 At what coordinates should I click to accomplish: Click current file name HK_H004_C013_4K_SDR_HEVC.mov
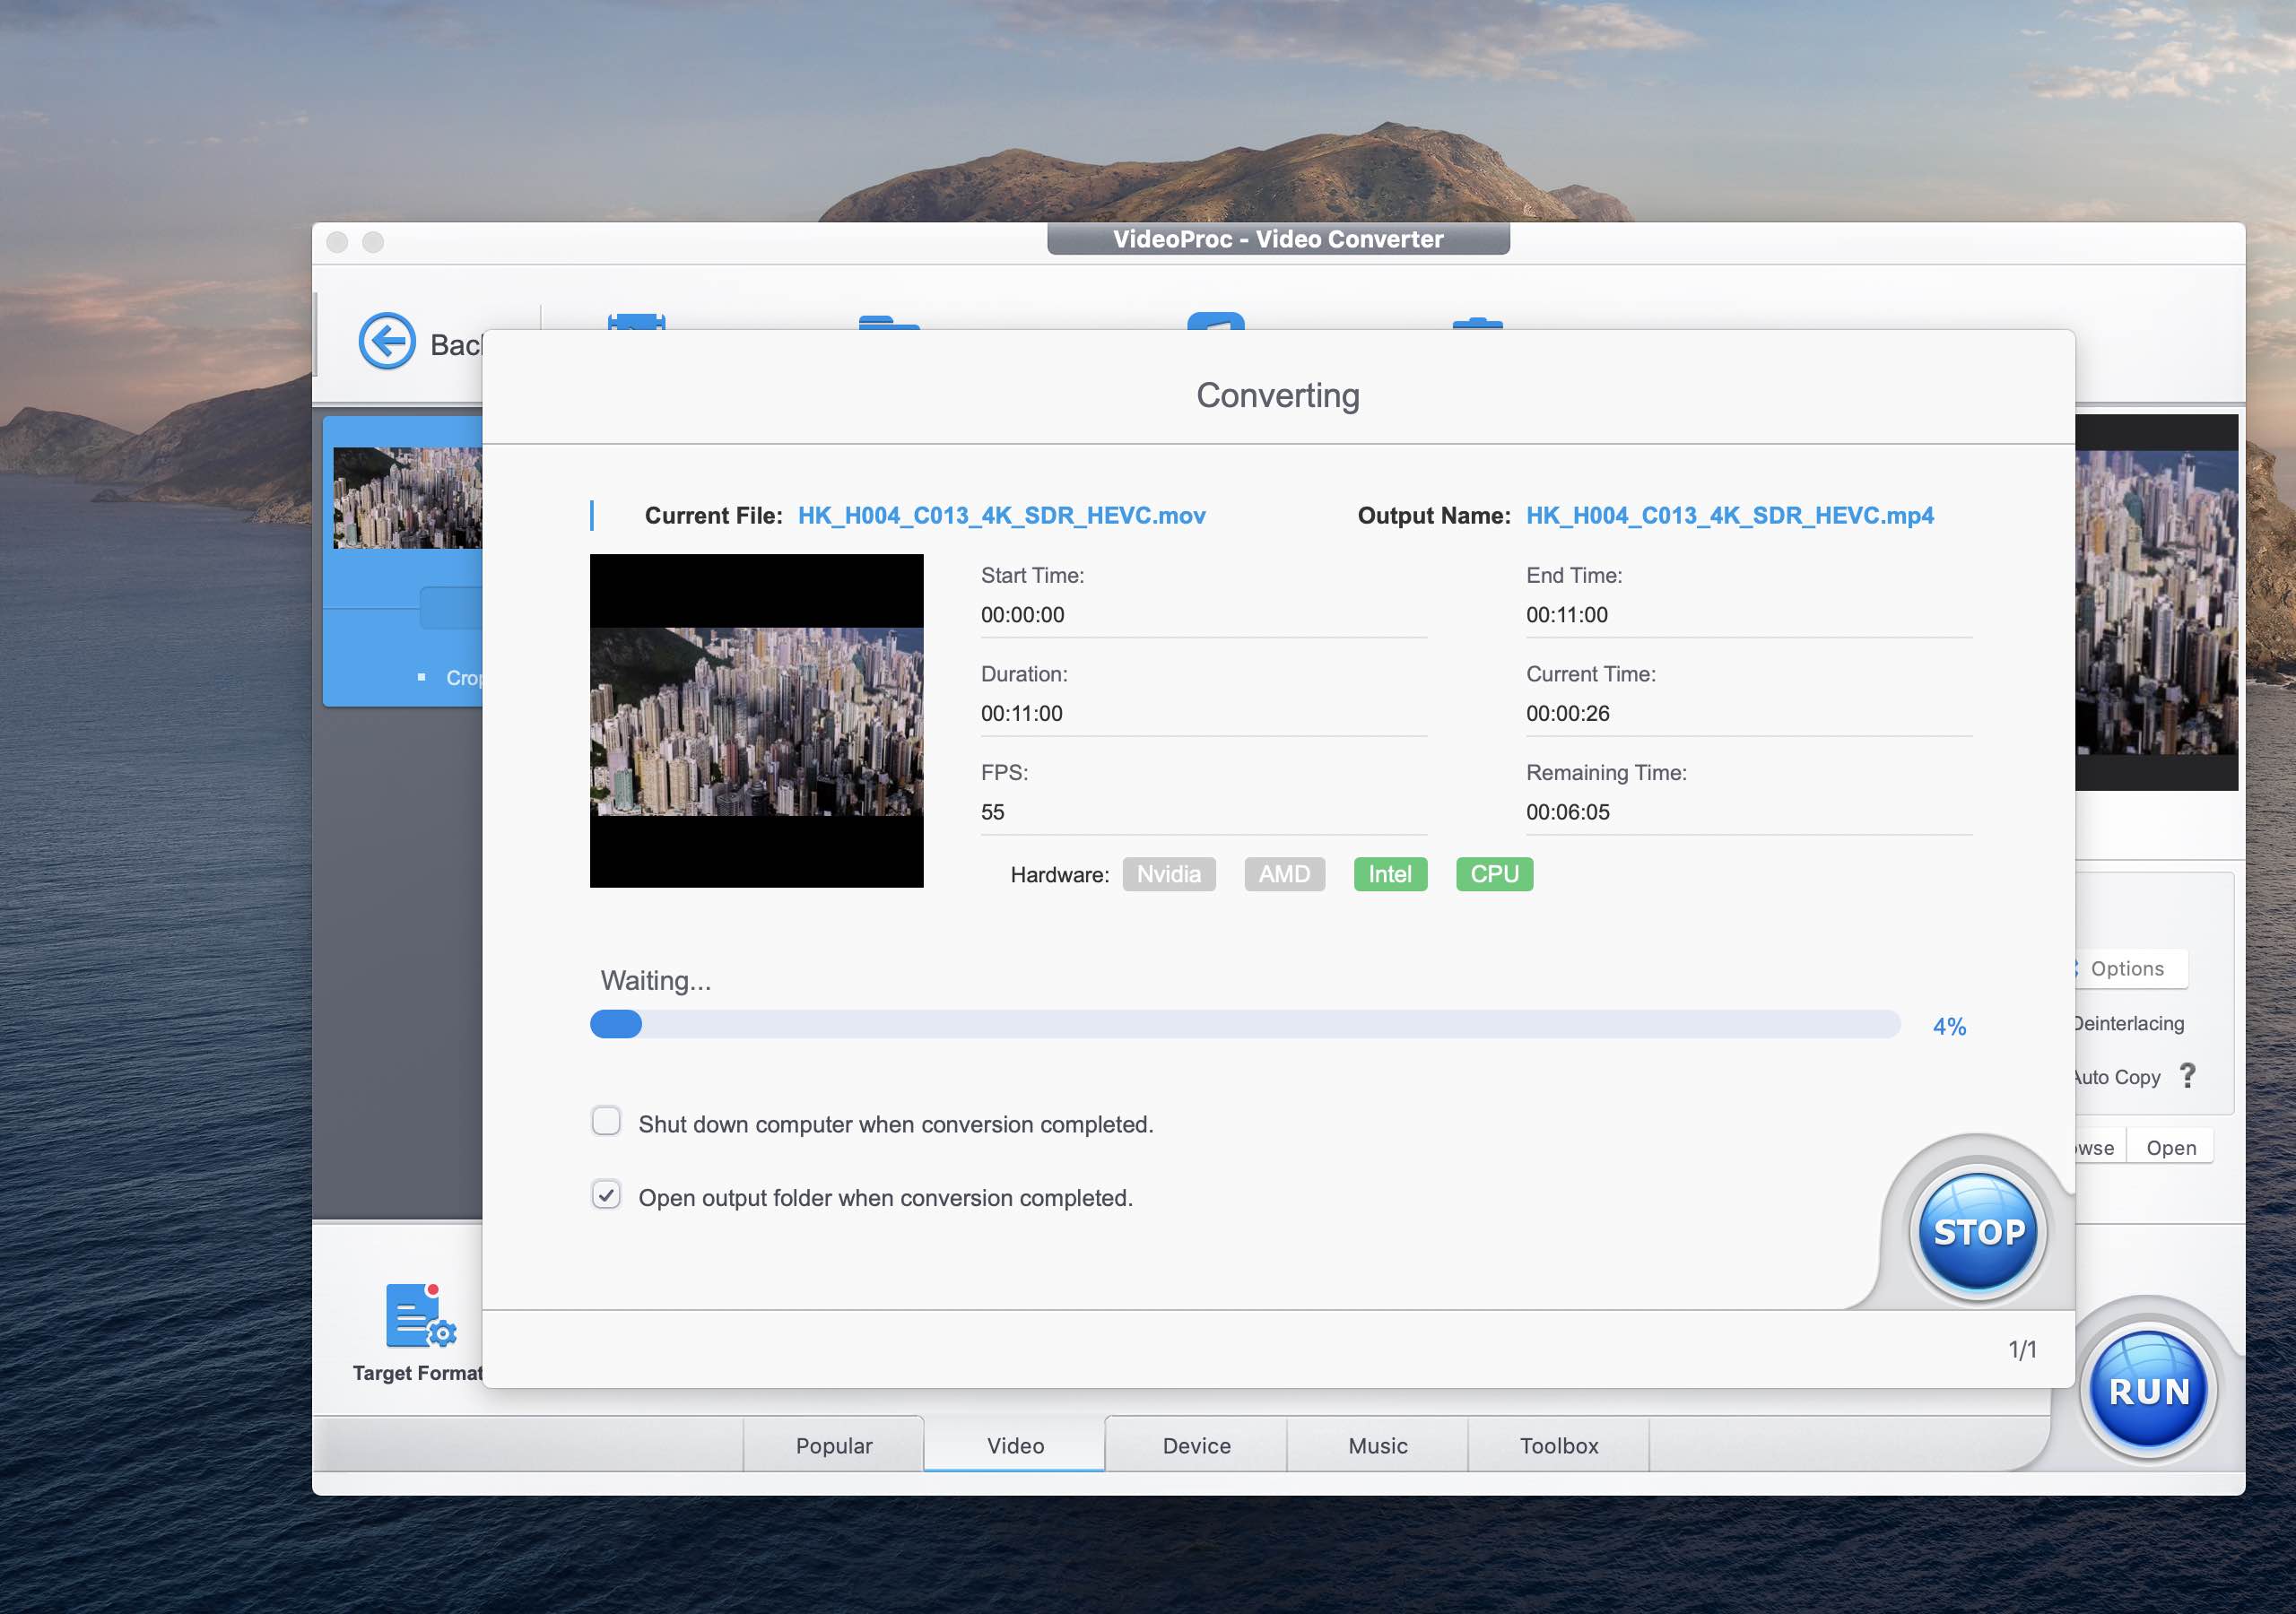pyautogui.click(x=1001, y=515)
